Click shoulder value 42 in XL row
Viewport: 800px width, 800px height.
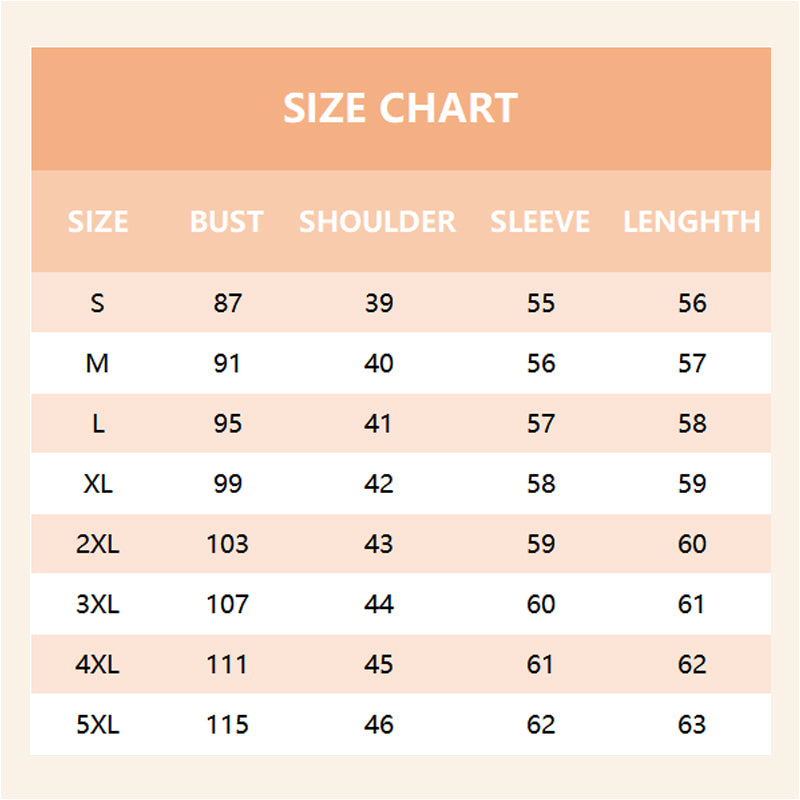pos(379,484)
